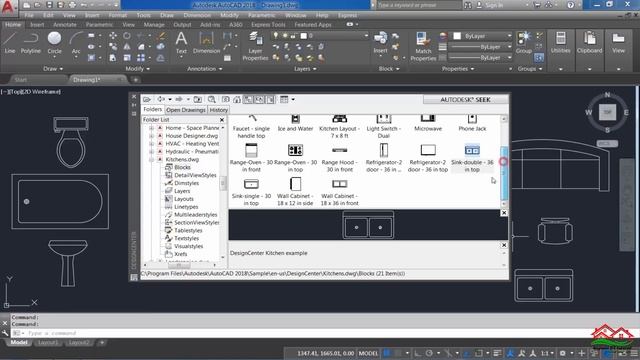This screenshot has width=640, height=360.
Task: Click the Range Hood 30 in front block
Action: [340, 158]
